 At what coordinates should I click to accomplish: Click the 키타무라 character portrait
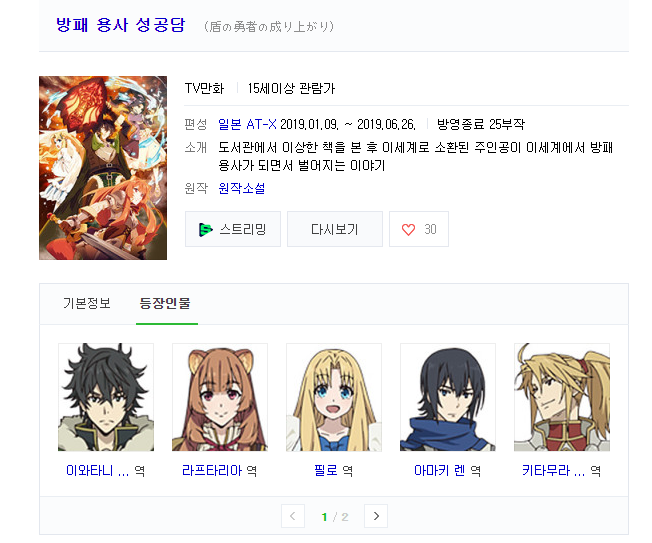(x=562, y=397)
